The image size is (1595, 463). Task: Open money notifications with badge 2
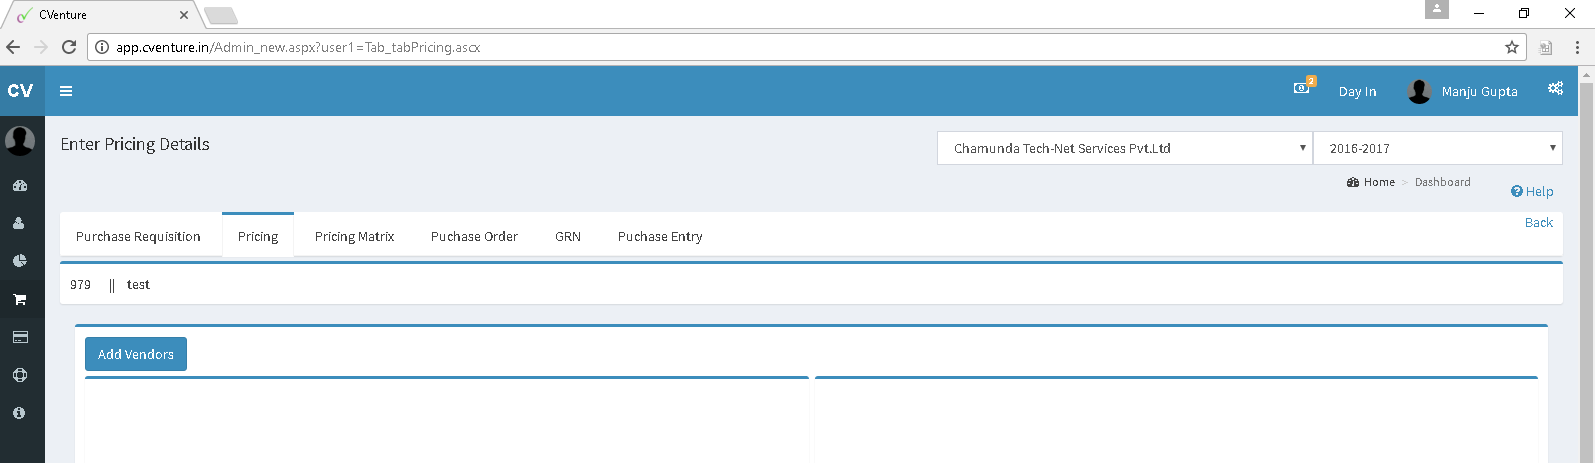coord(1303,87)
